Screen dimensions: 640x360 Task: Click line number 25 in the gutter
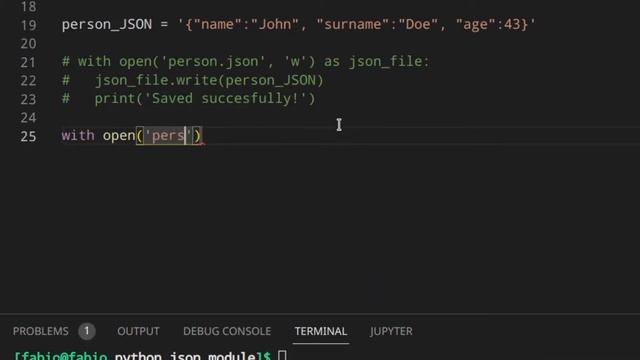tap(28, 136)
